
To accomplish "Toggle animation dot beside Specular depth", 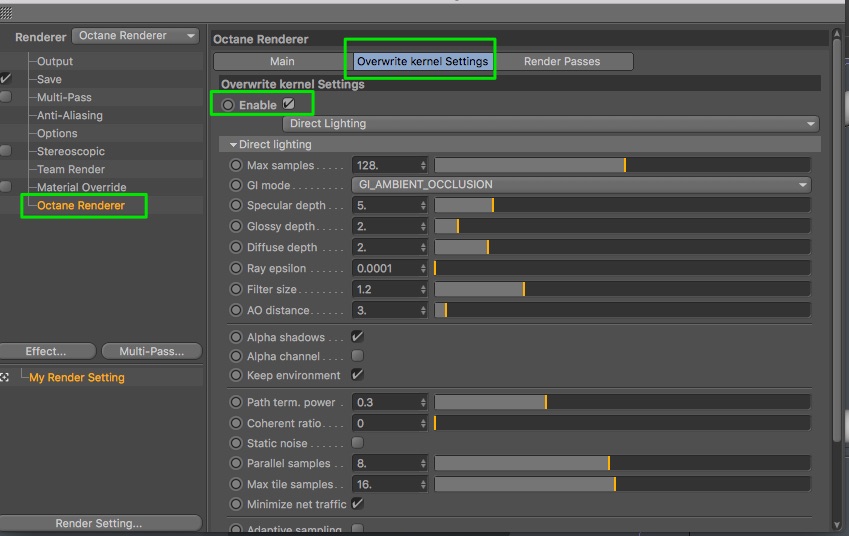I will pos(236,205).
